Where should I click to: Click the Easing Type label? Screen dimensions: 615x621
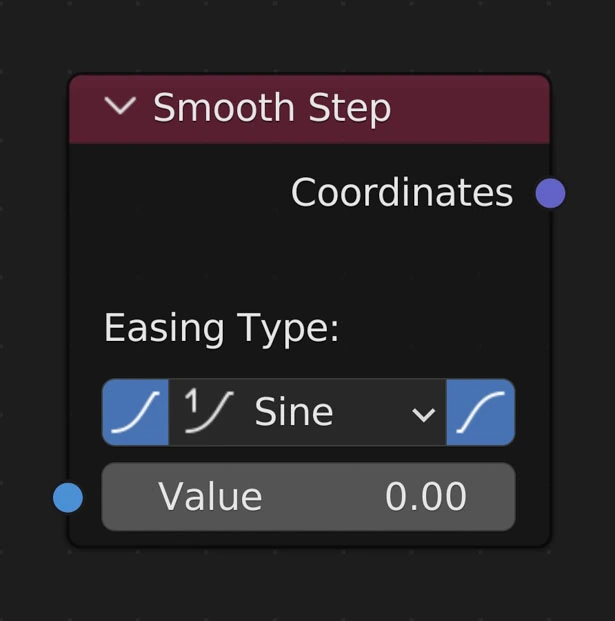pyautogui.click(x=221, y=328)
